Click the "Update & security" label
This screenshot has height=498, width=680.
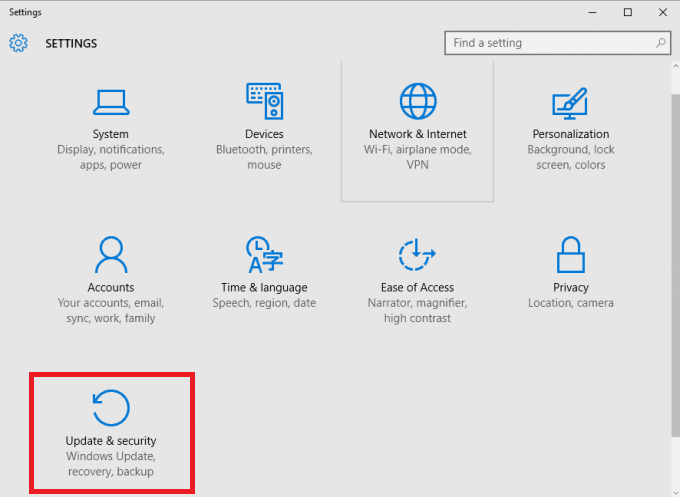111,441
